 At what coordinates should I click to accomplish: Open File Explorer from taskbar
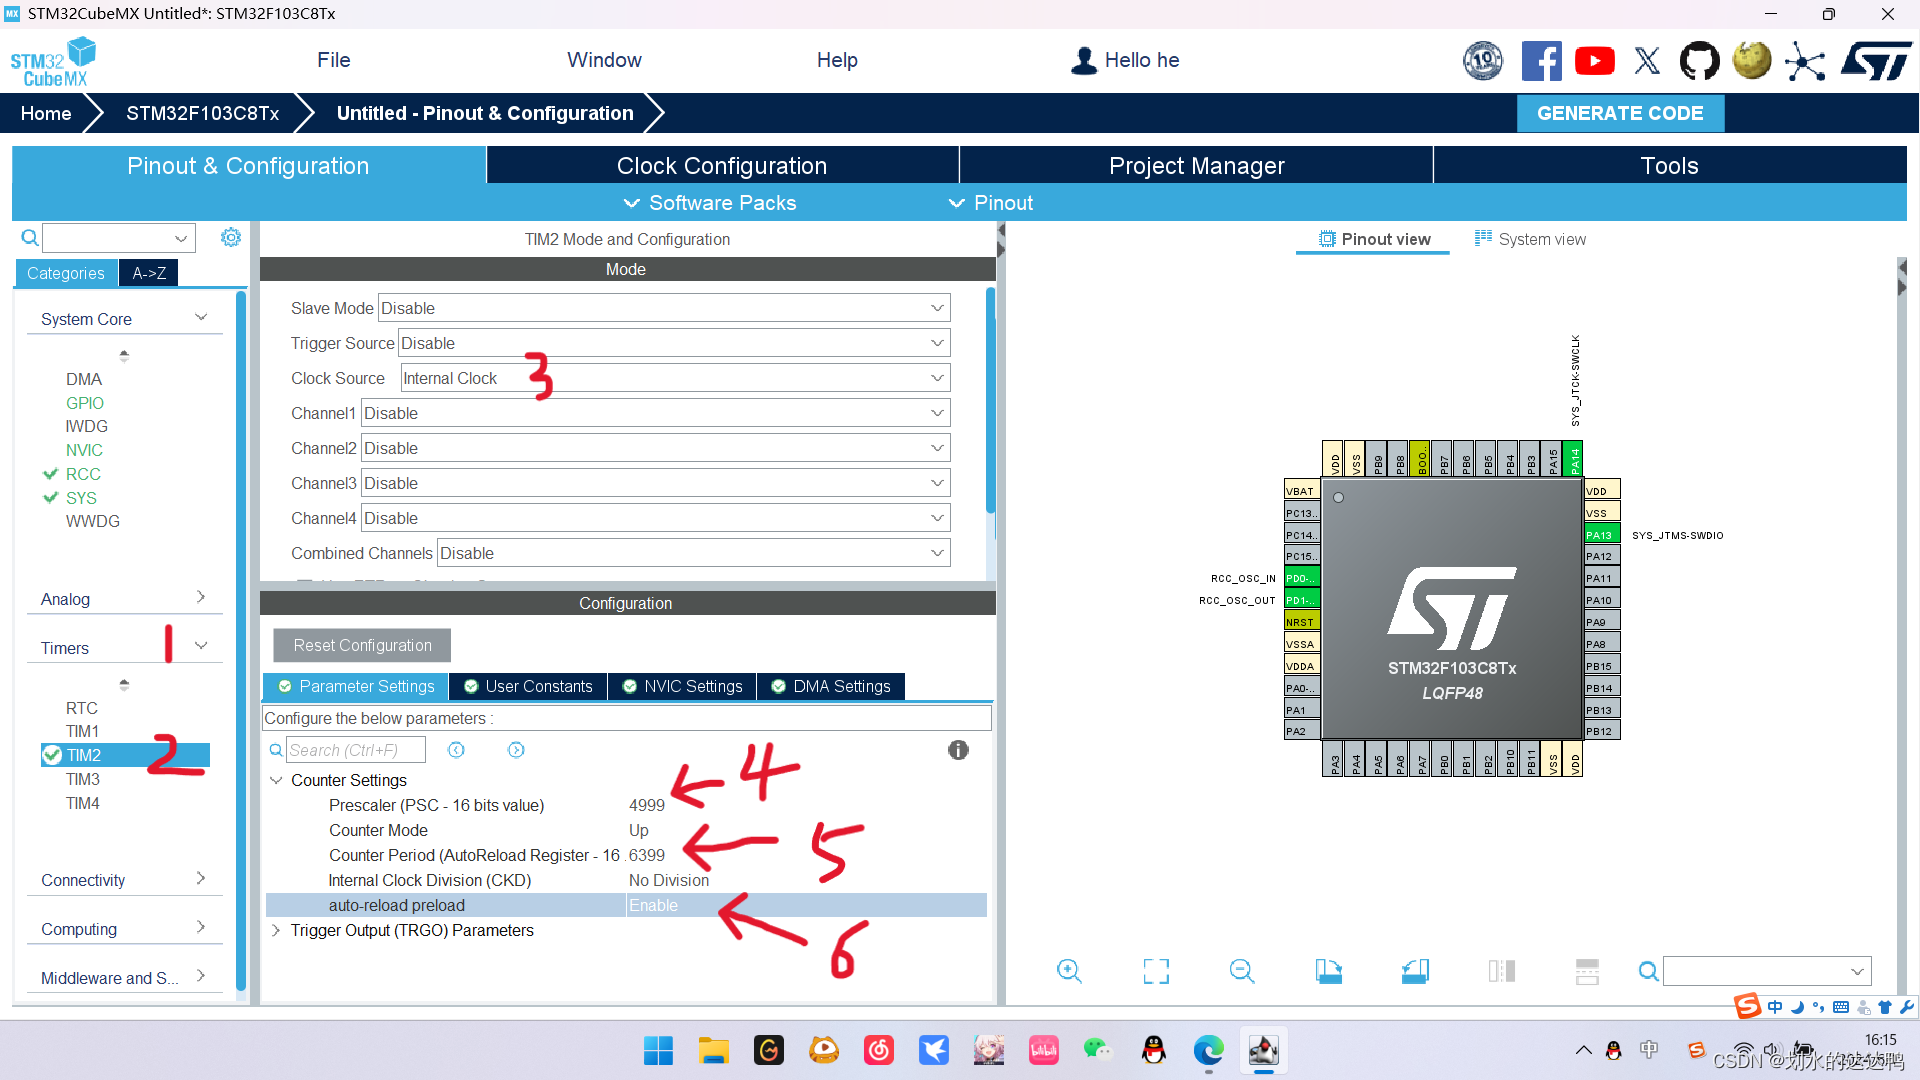pyautogui.click(x=713, y=1050)
